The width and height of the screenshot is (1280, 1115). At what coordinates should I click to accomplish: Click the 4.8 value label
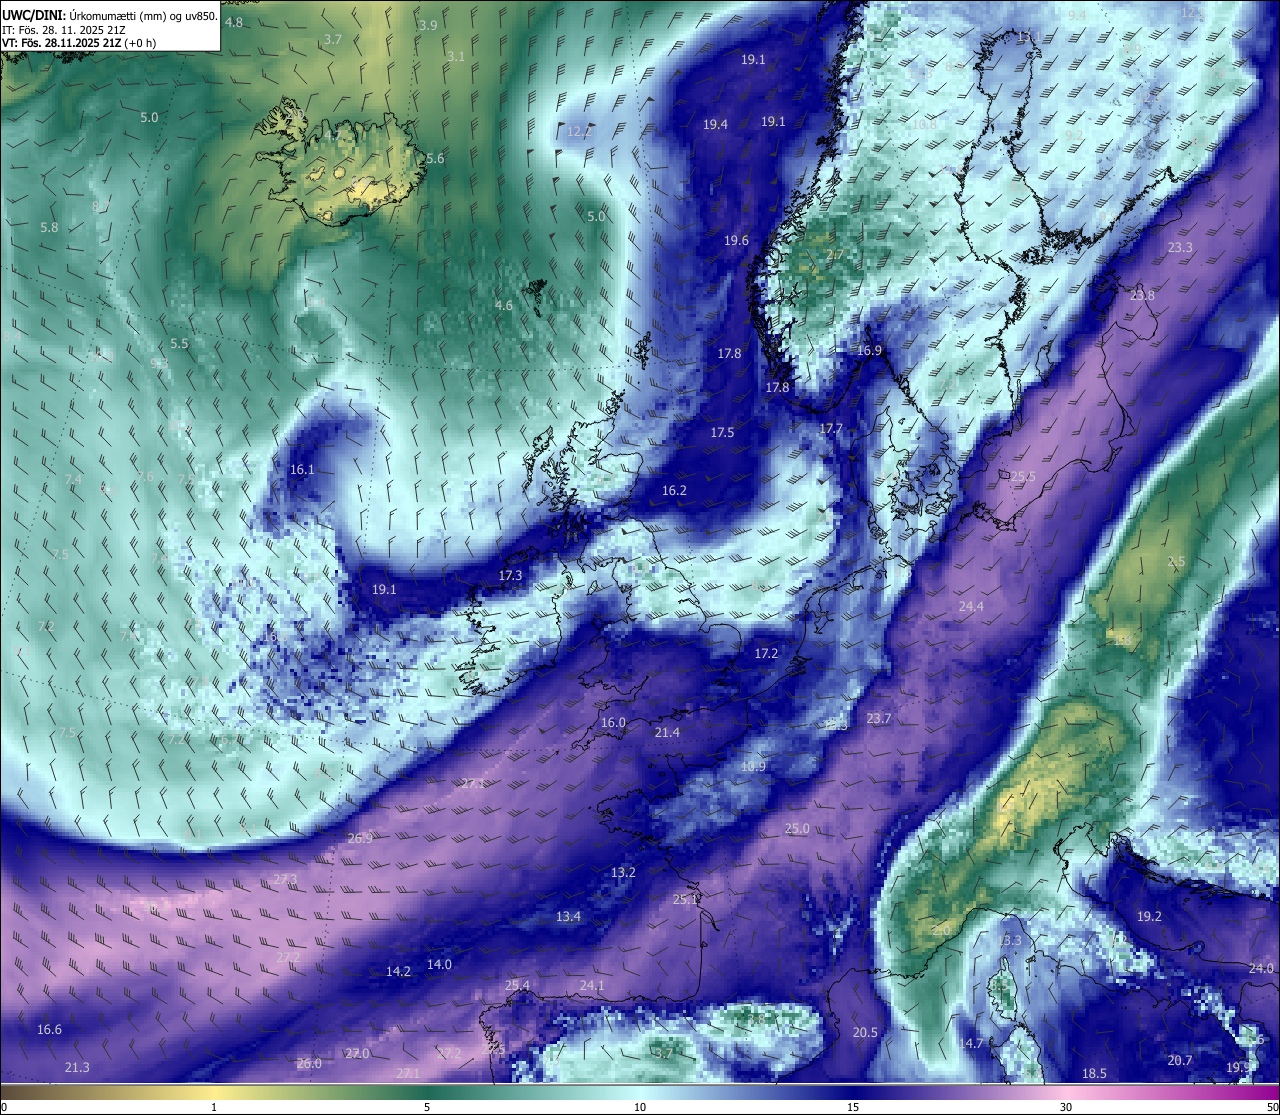click(233, 22)
